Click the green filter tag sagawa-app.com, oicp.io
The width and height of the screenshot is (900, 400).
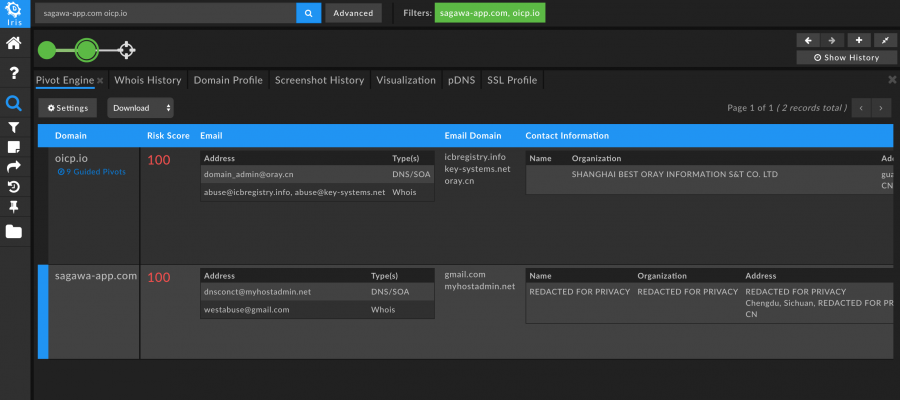click(x=490, y=13)
